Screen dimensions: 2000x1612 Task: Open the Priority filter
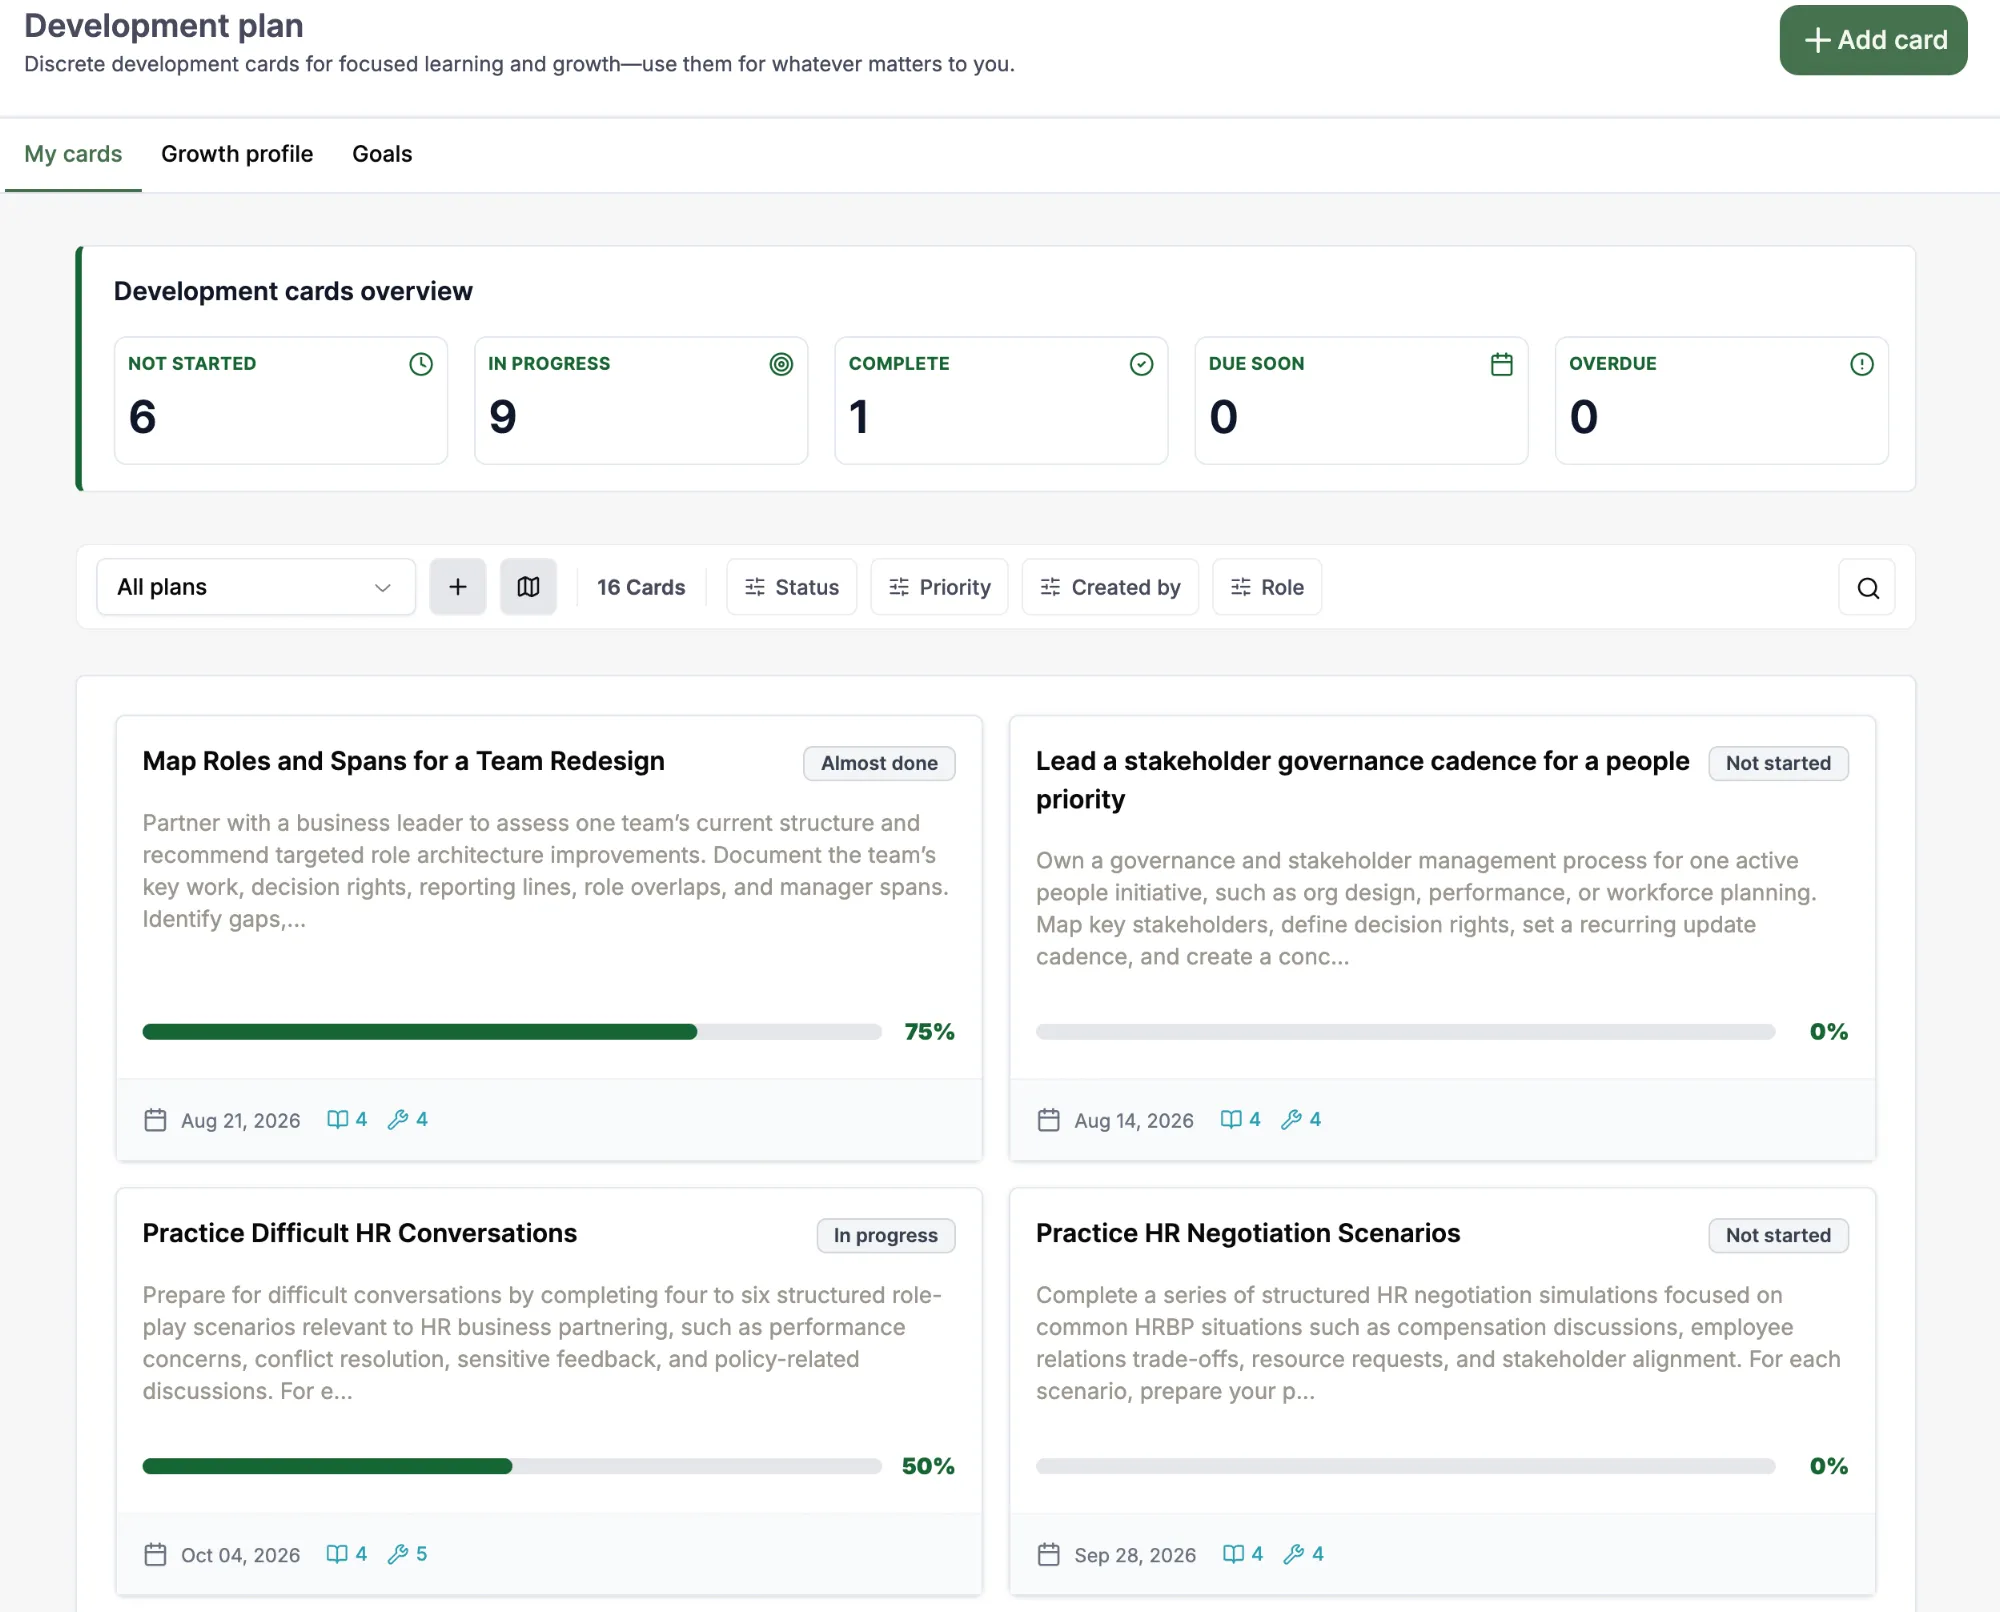tap(940, 587)
